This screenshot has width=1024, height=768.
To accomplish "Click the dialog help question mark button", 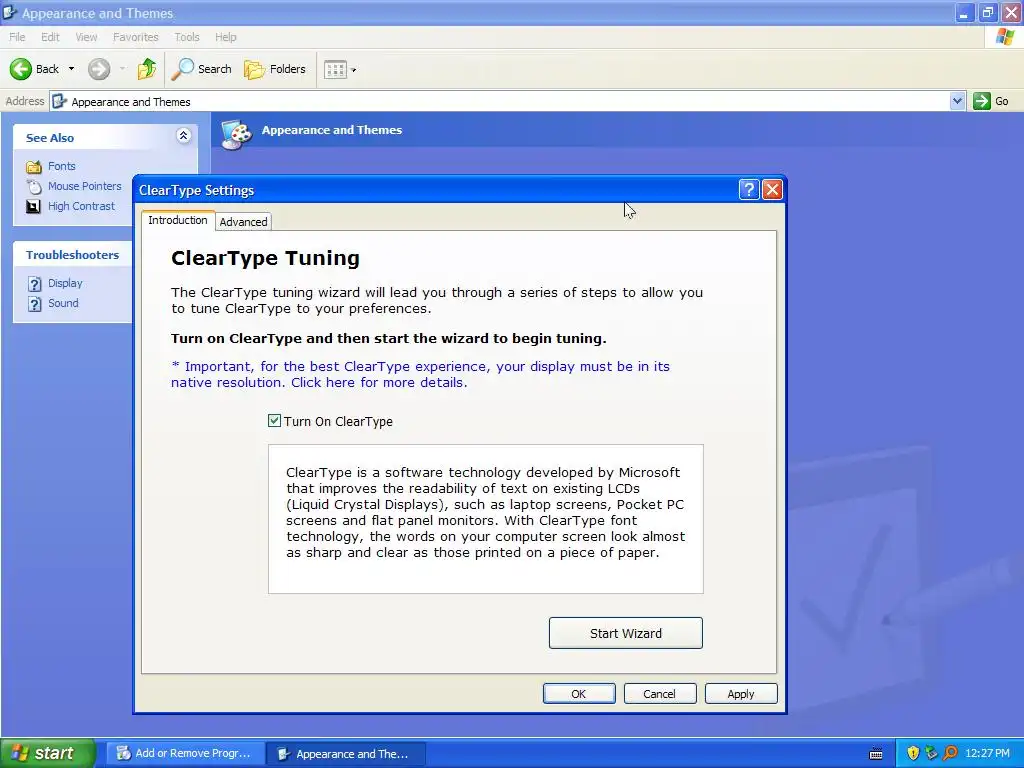I will [749, 189].
